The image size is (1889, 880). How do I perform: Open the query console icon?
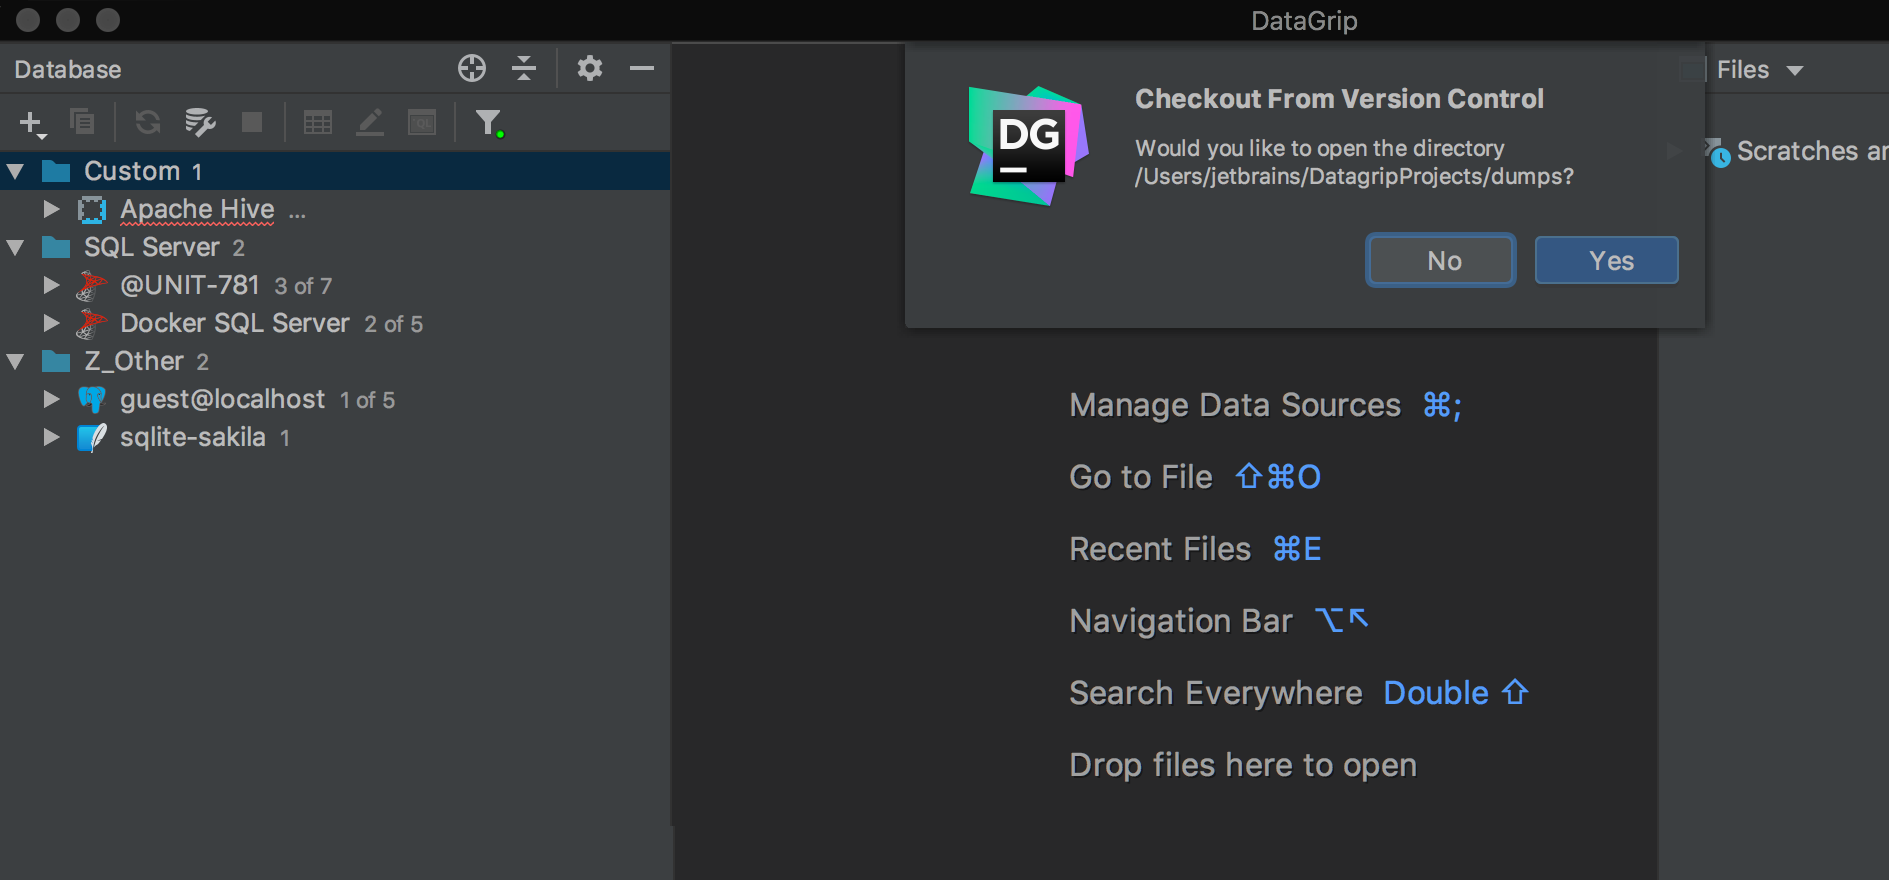pos(422,122)
